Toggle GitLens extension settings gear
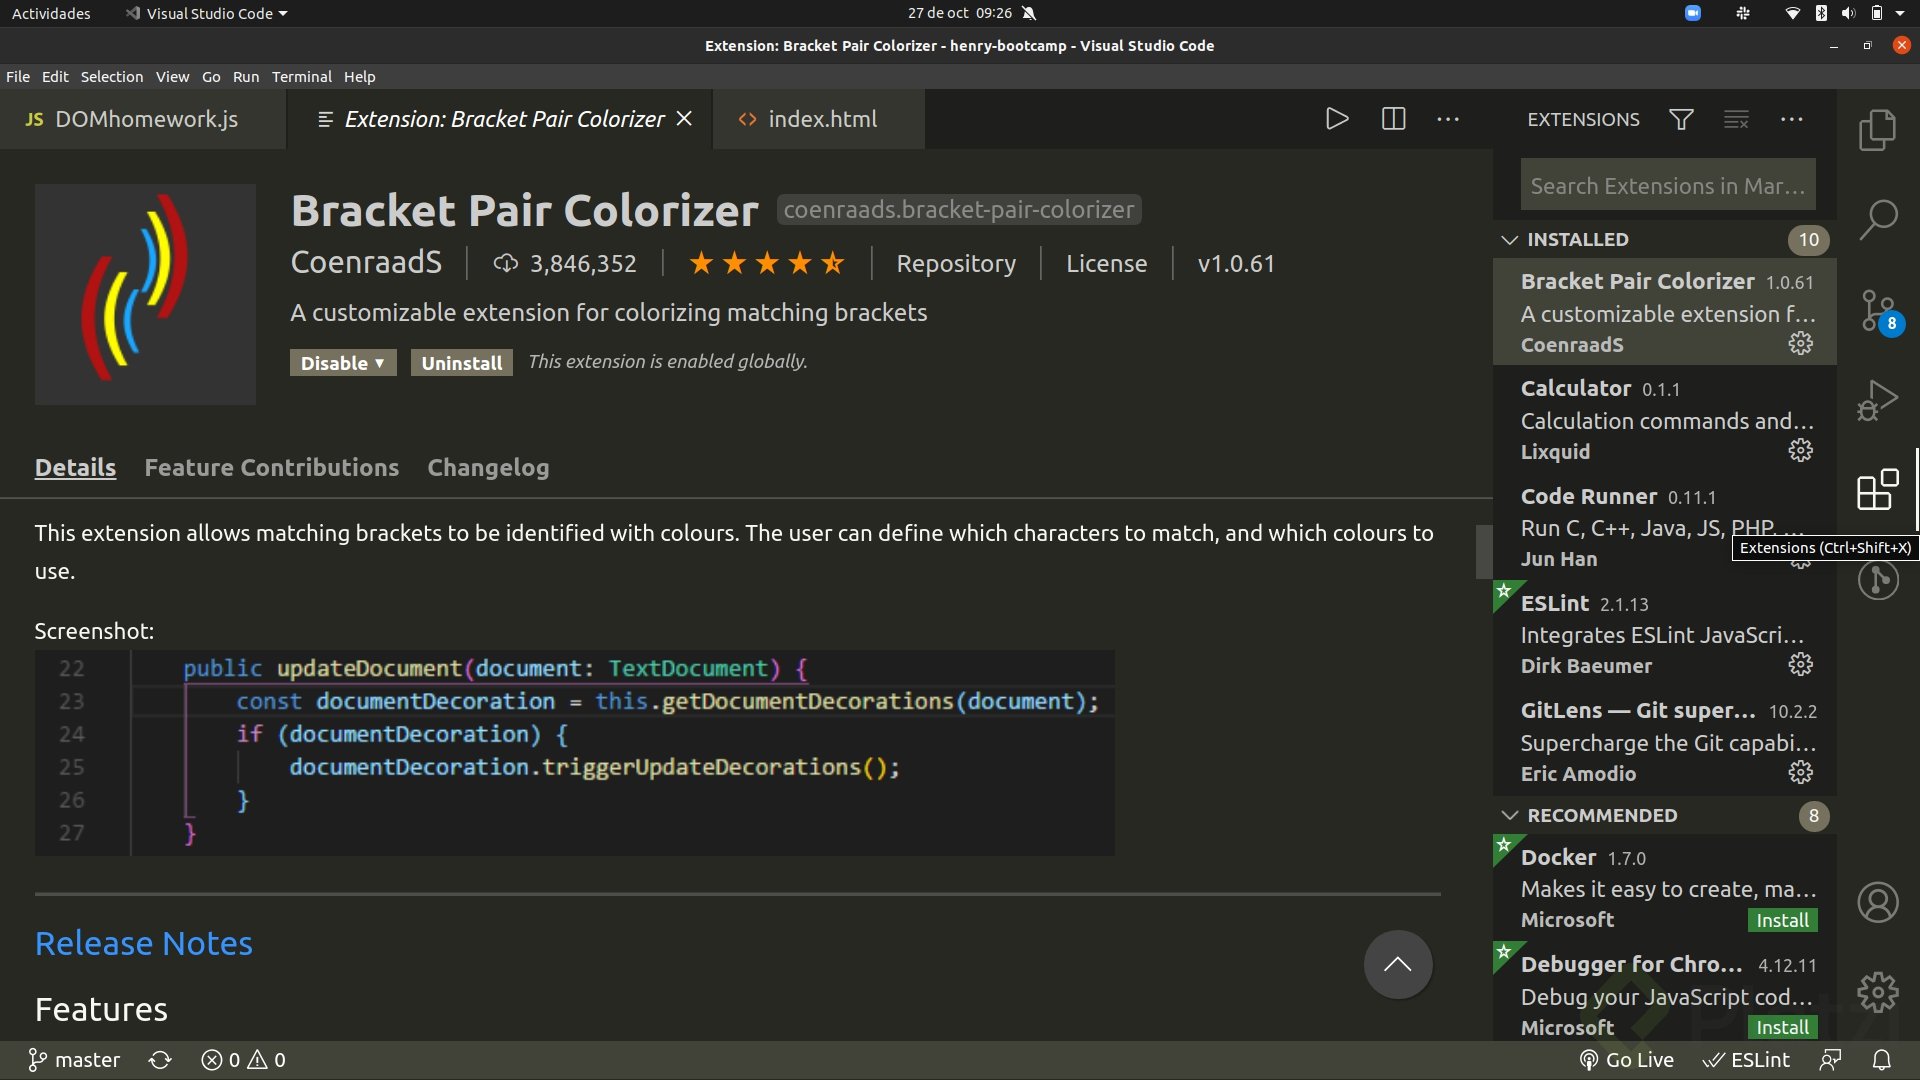Image resolution: width=1920 pixels, height=1080 pixels. coord(1801,773)
